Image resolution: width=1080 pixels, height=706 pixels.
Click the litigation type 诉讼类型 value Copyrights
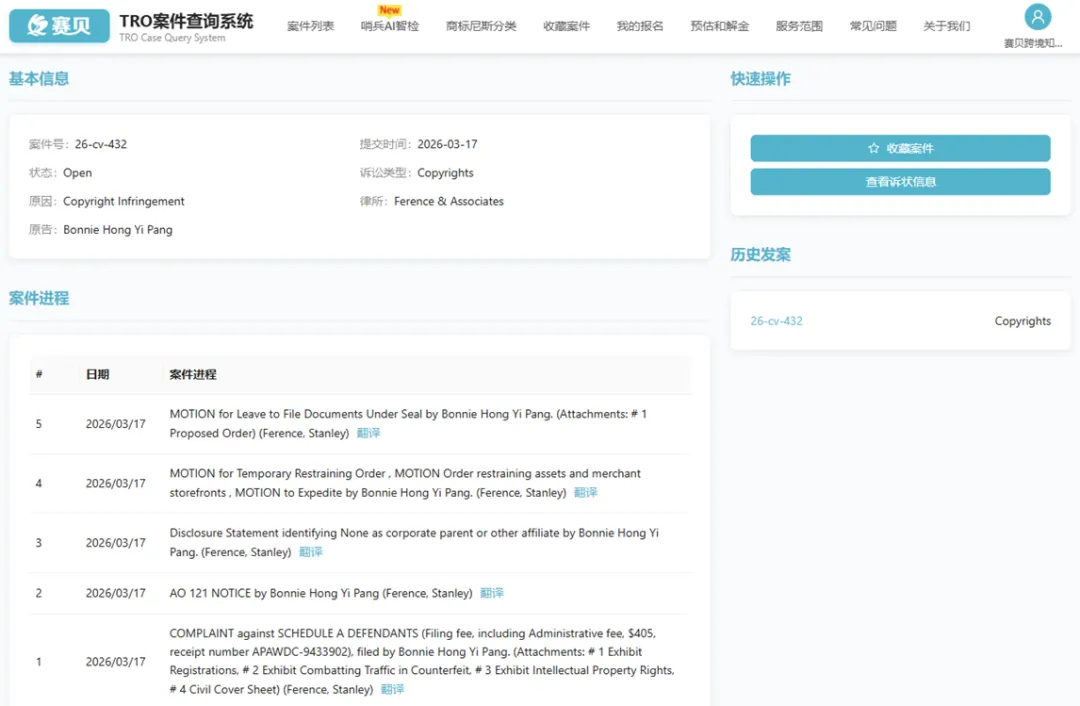point(445,173)
